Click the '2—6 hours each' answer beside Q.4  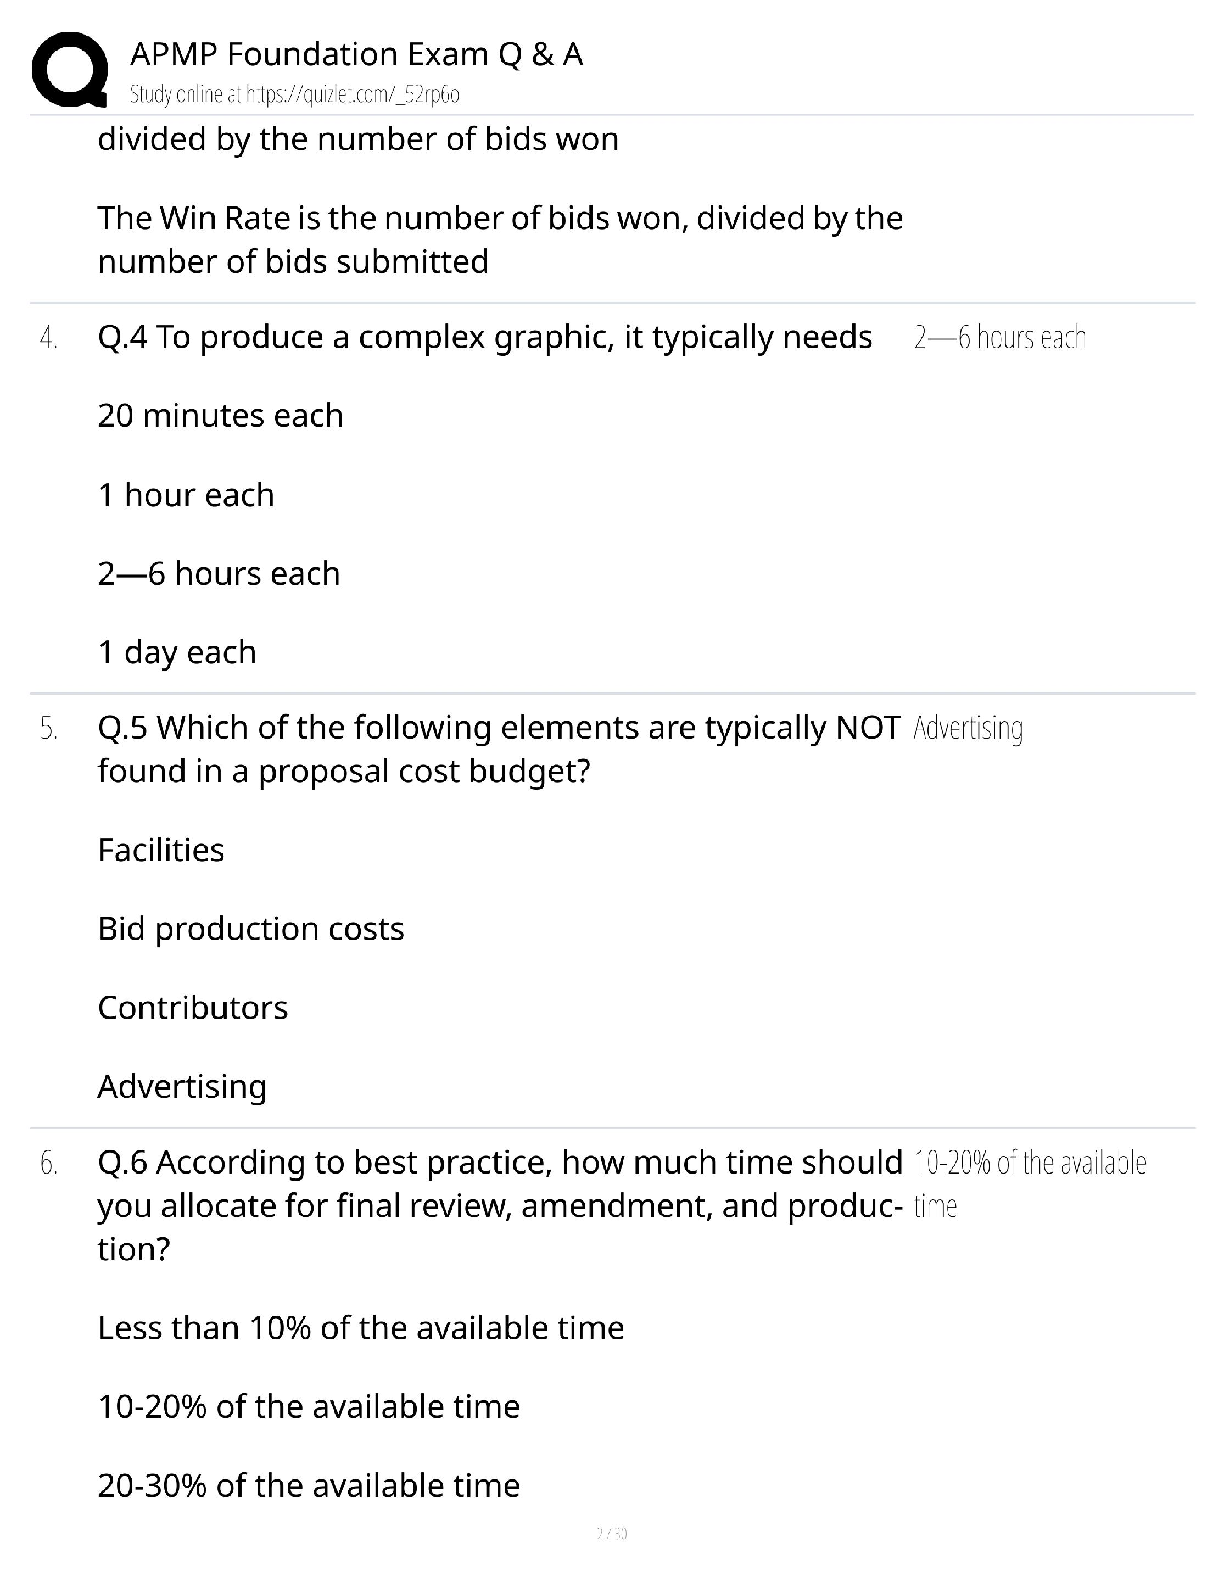[1000, 338]
